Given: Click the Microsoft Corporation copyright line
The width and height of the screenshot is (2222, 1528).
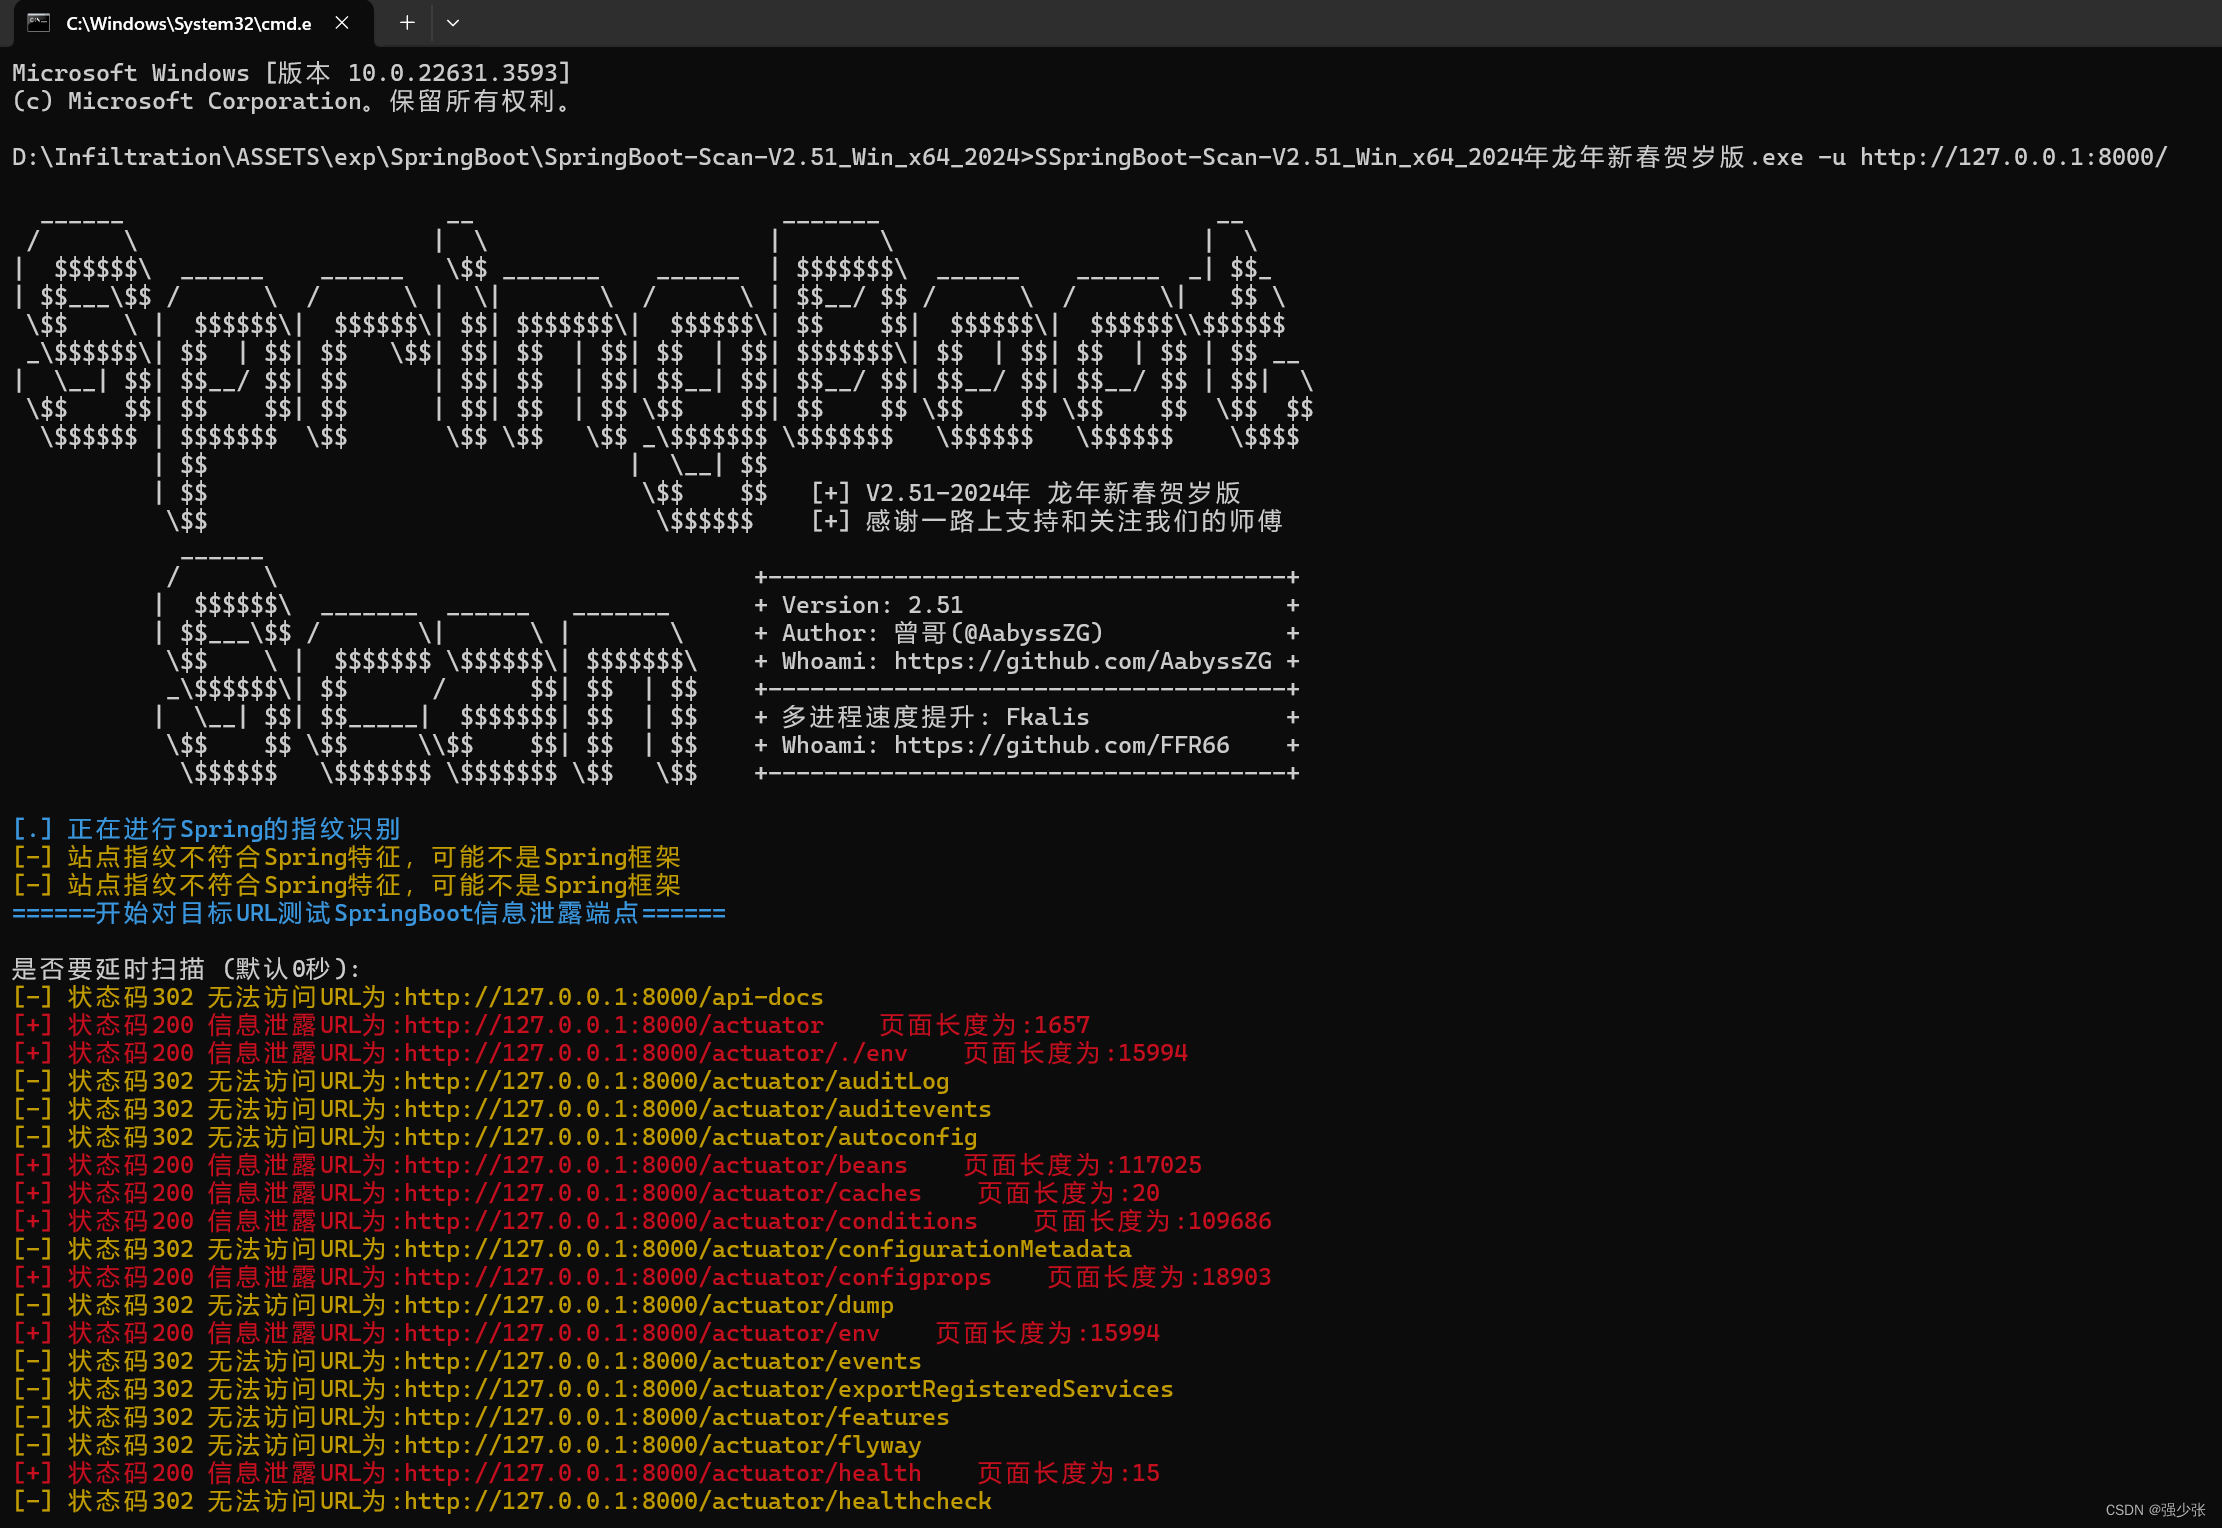Looking at the screenshot, I should pyautogui.click(x=292, y=101).
